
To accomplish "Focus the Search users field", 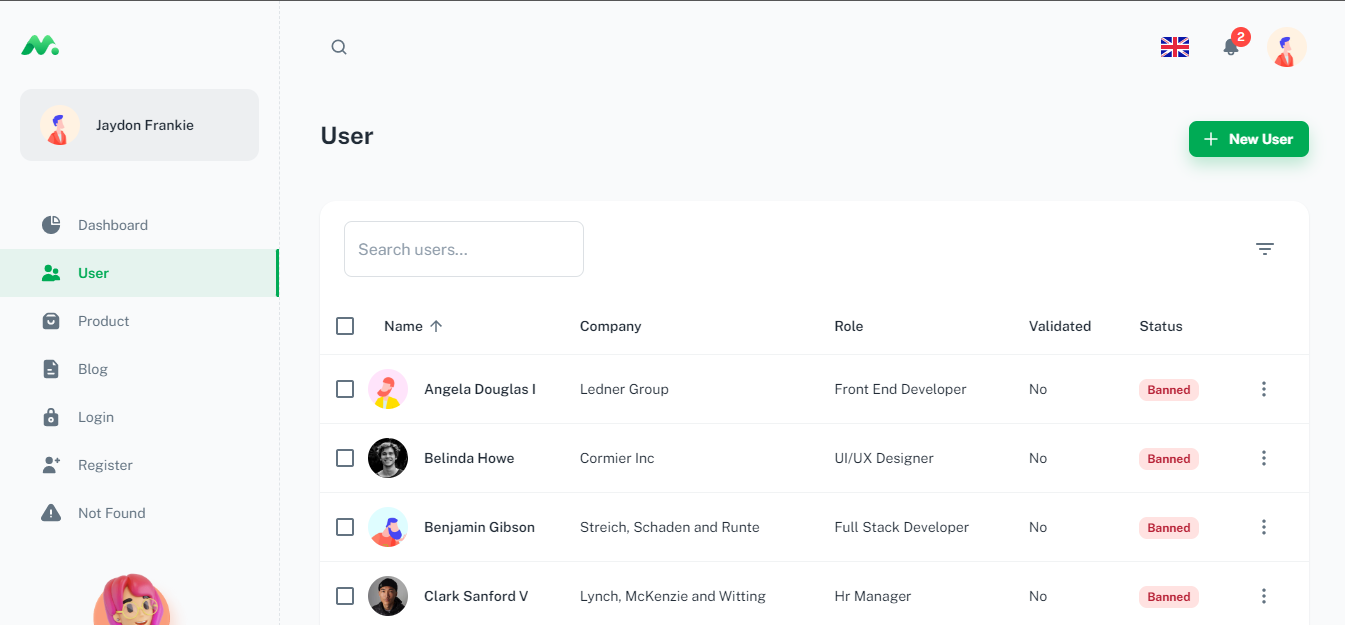I will [x=464, y=249].
